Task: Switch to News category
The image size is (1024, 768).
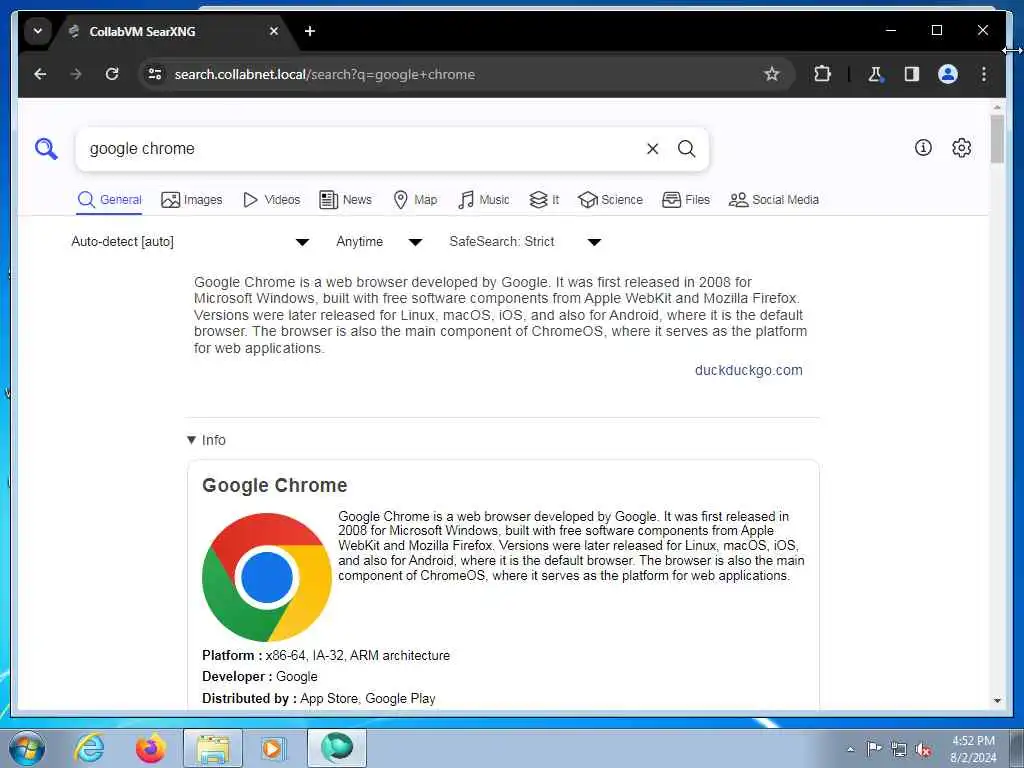Action: point(345,200)
